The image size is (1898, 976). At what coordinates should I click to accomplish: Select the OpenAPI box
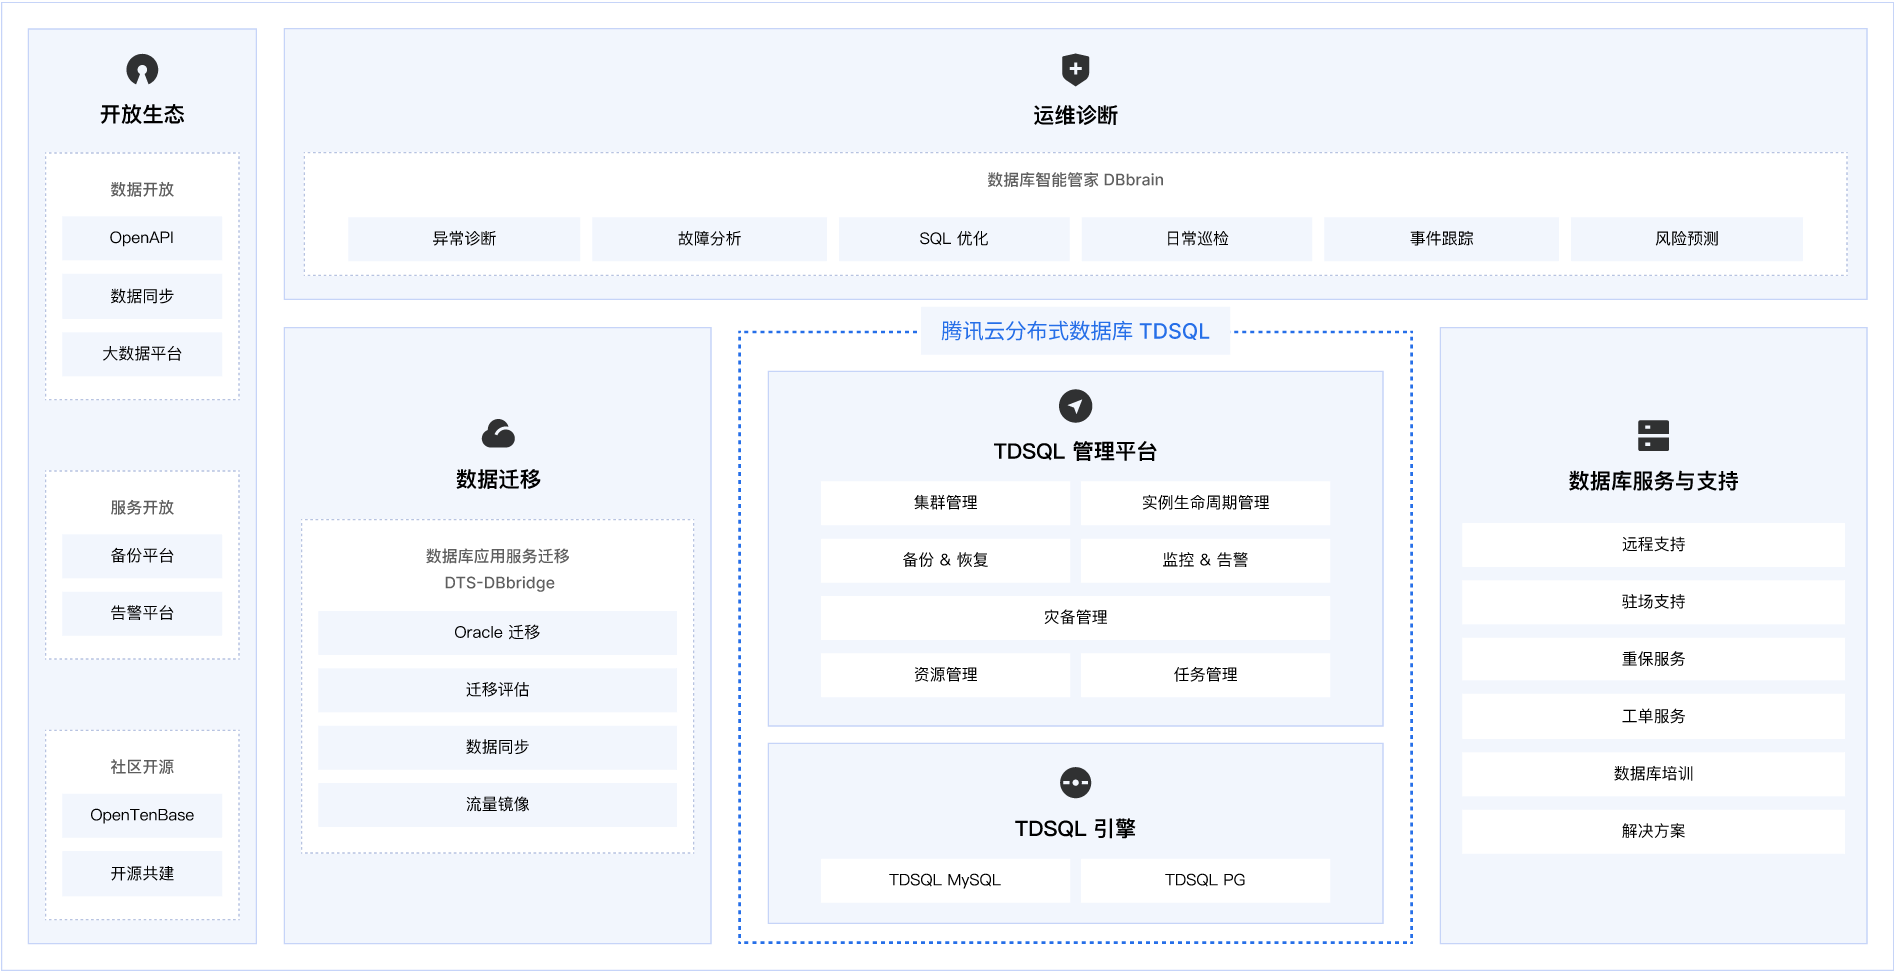click(x=142, y=238)
